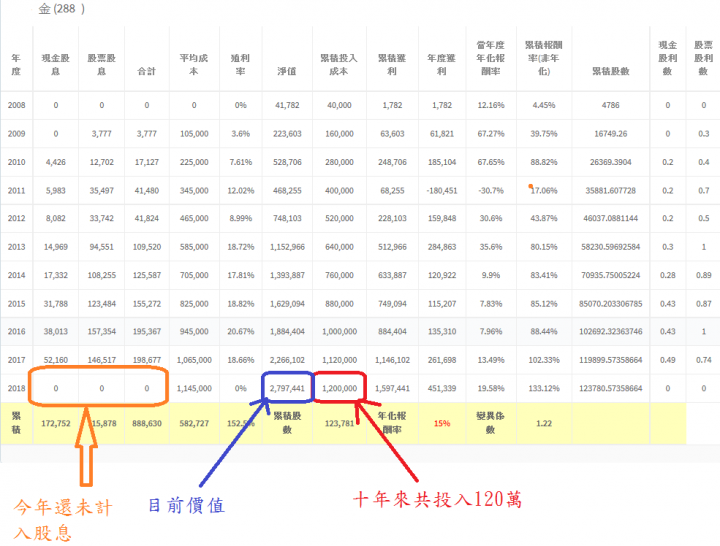Viewport: 720px width, 546px height.
Task: Click the red 15% annualized return
Action: point(442,423)
